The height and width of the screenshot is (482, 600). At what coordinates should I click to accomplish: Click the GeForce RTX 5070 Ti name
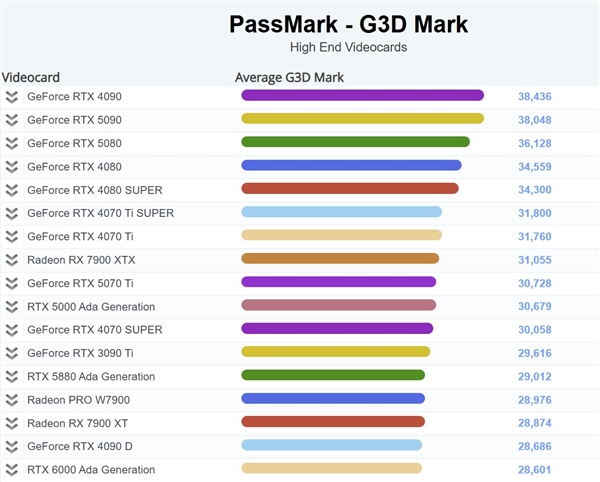(x=82, y=283)
